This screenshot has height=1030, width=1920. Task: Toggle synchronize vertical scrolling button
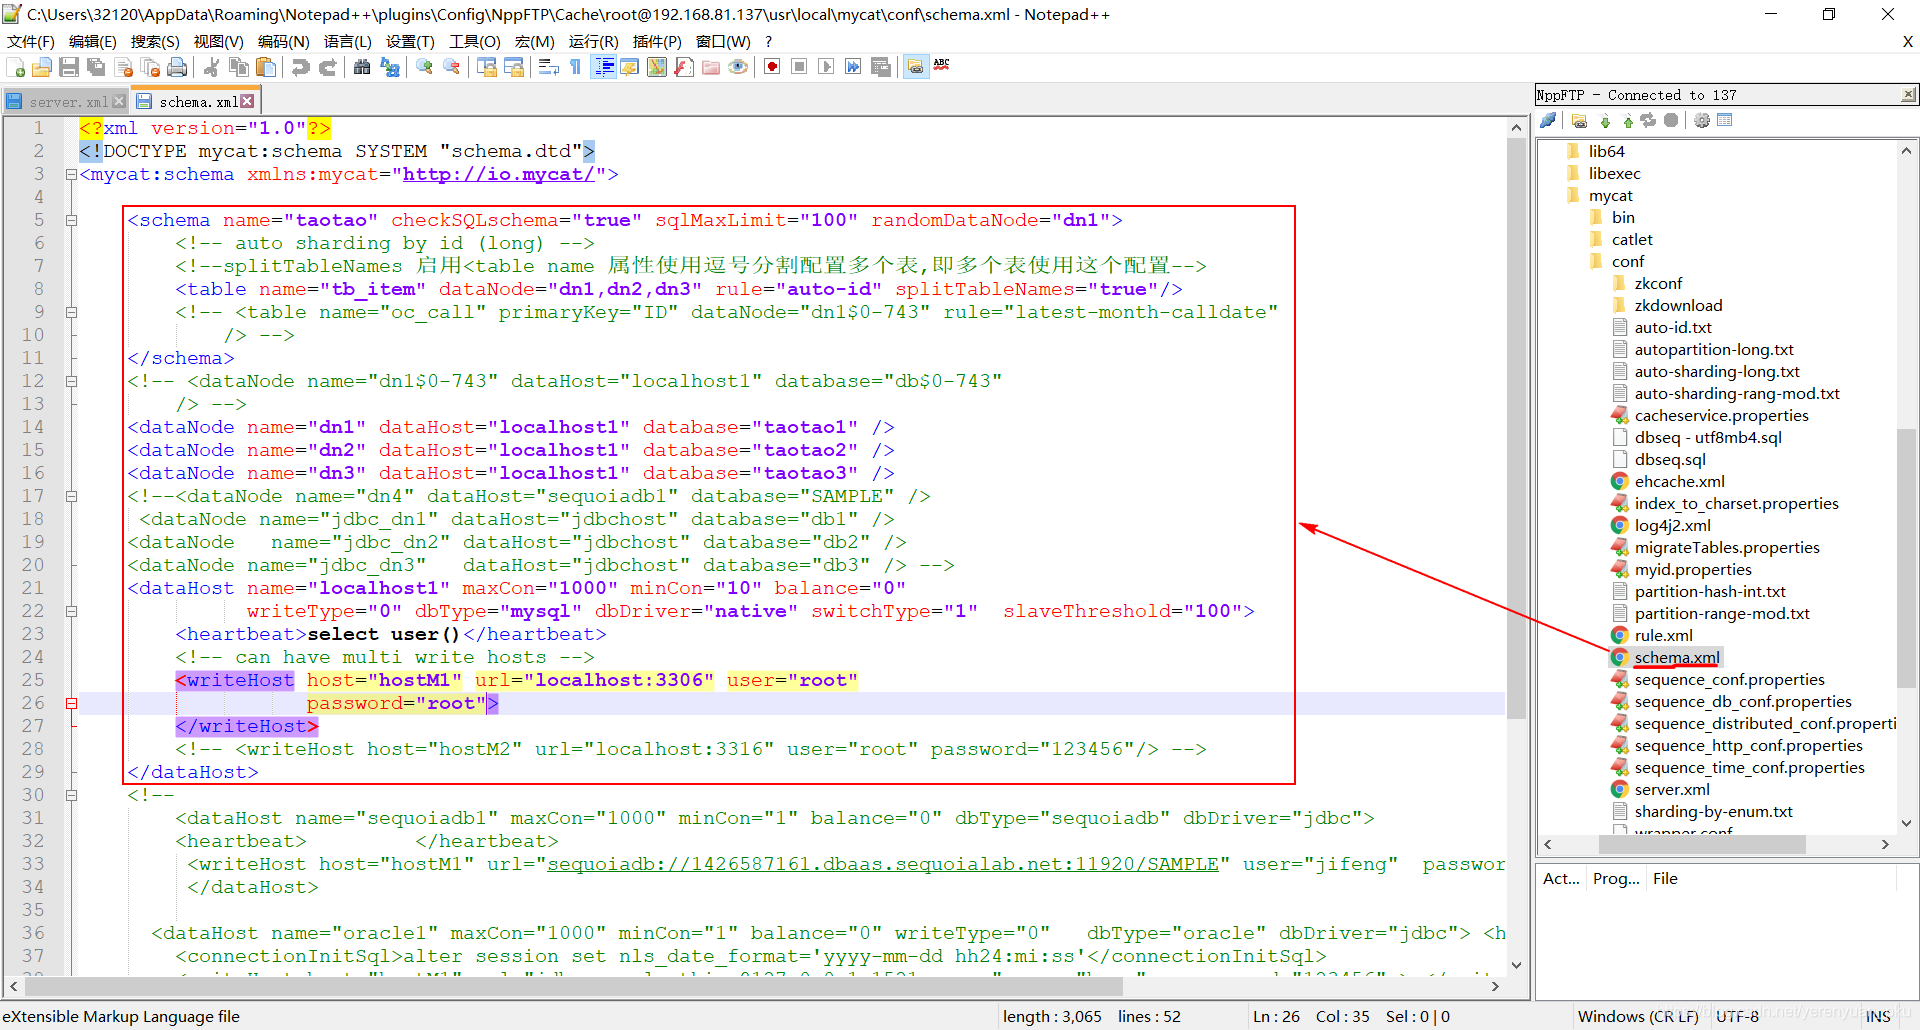pos(487,67)
